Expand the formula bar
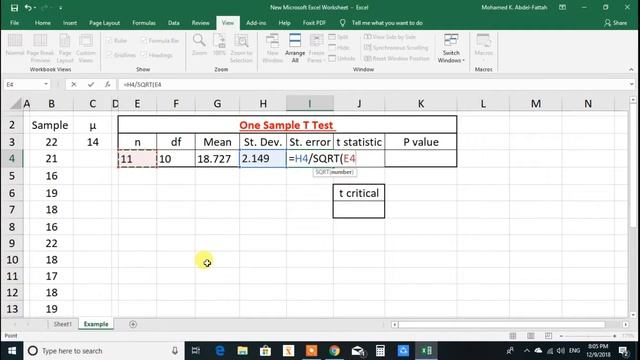Image resolution: width=640 pixels, height=360 pixels. (631, 84)
